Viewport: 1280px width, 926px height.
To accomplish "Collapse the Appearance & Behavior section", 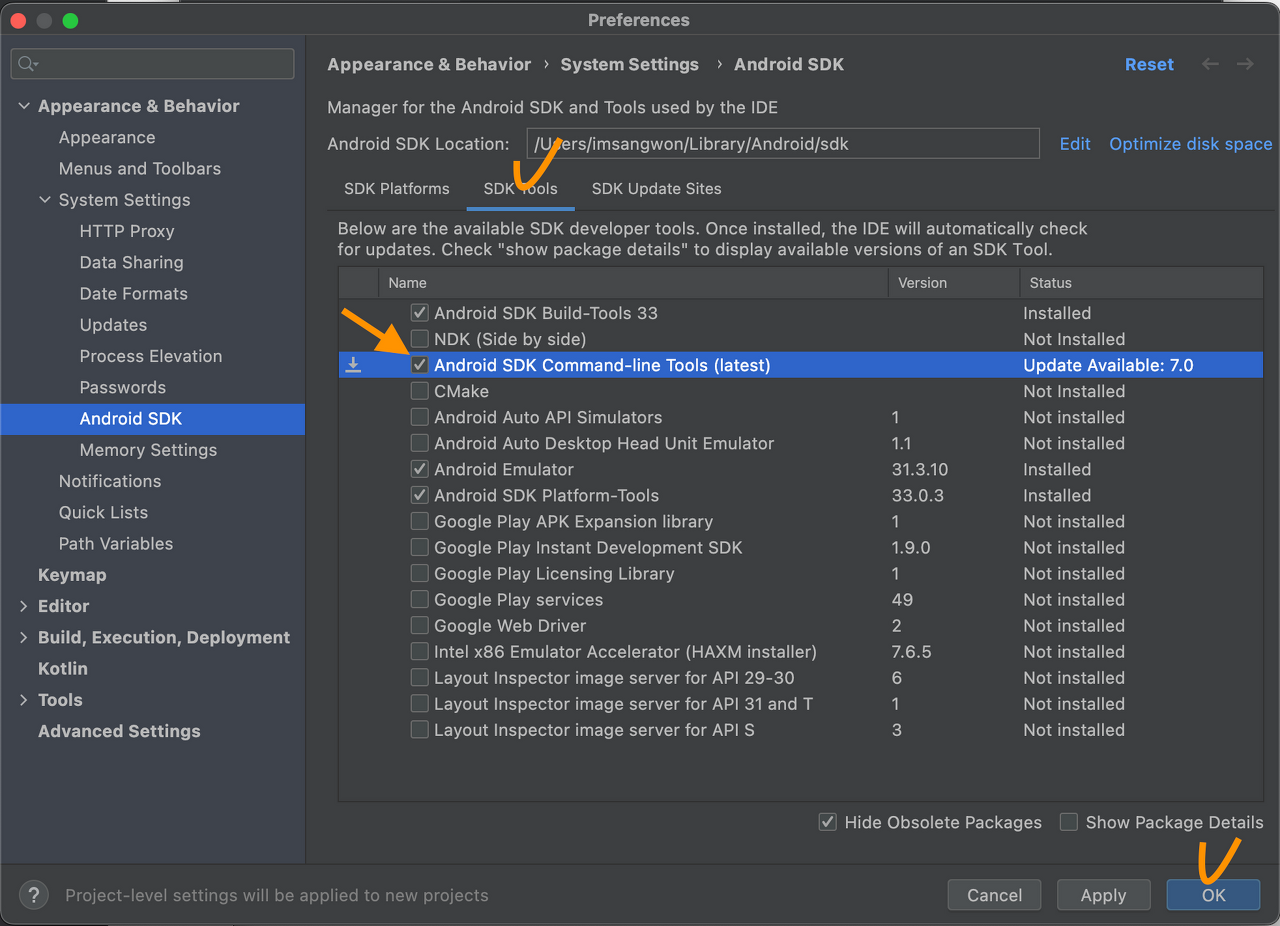I will [x=24, y=106].
